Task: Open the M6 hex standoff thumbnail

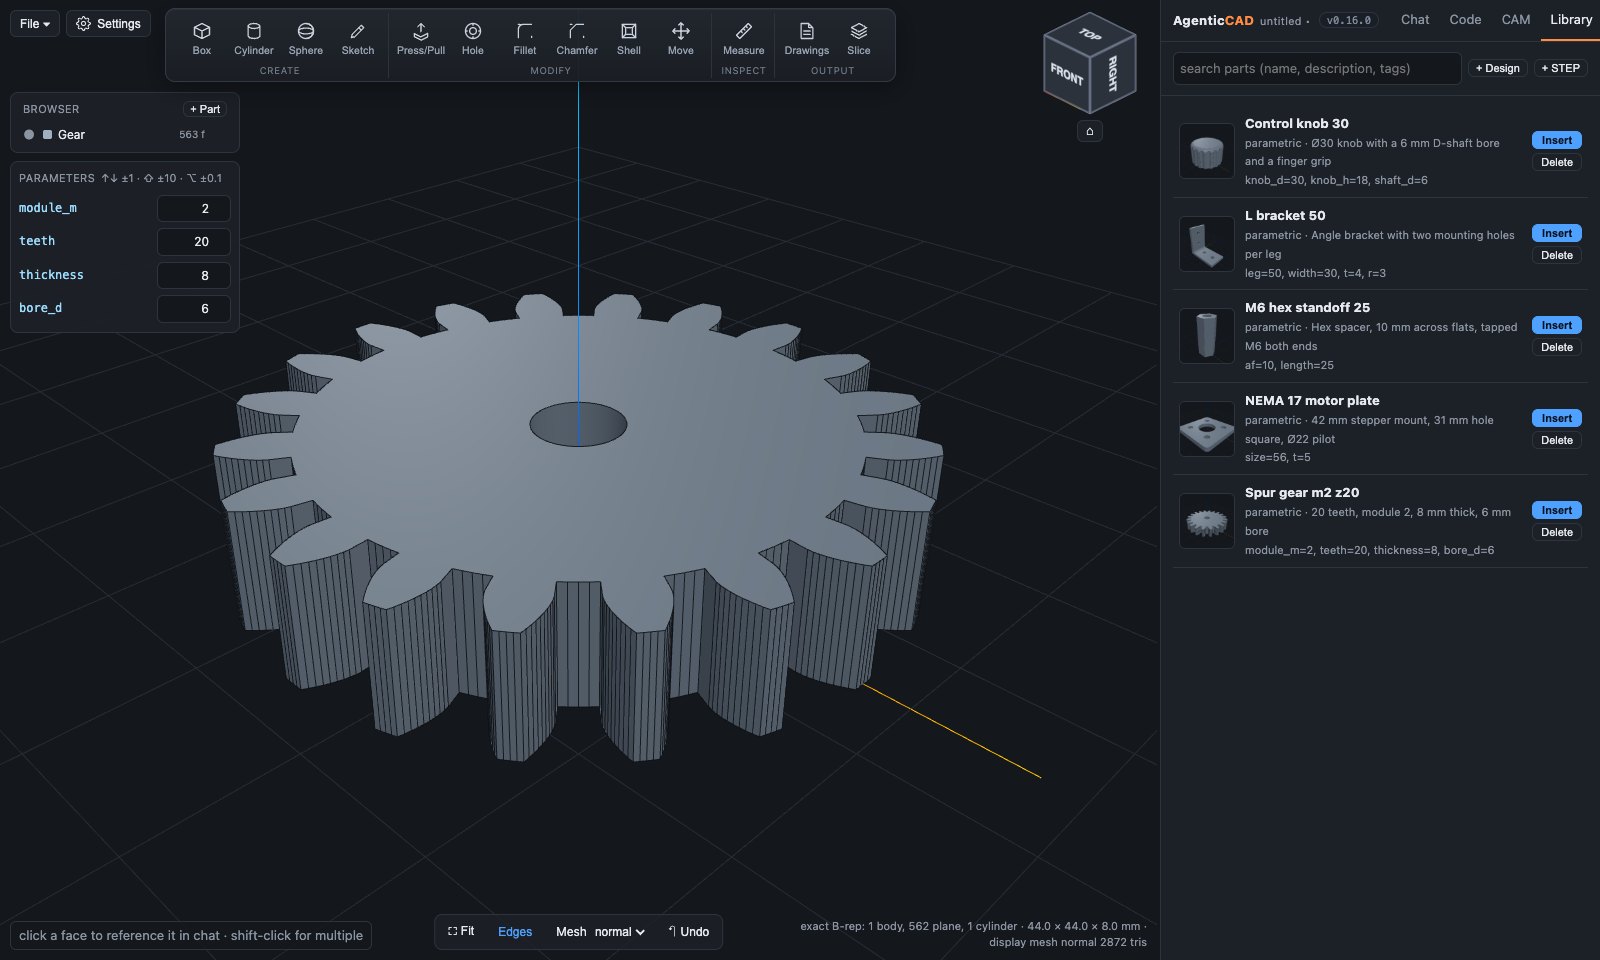Action: tap(1207, 336)
